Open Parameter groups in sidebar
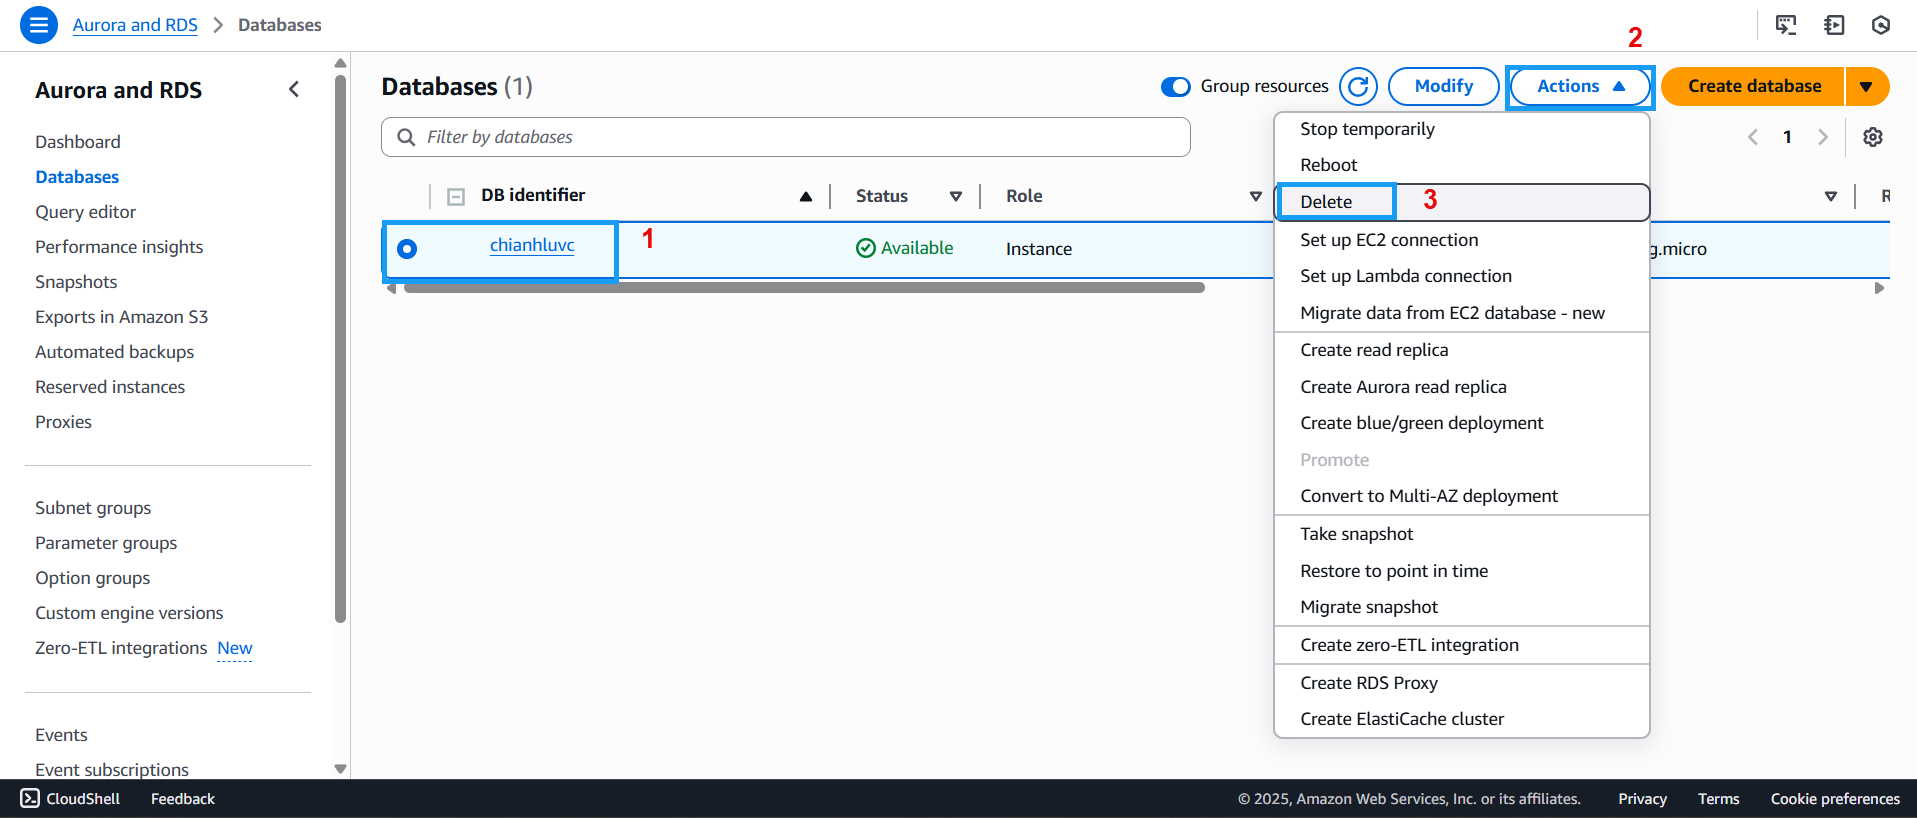Image resolution: width=1917 pixels, height=818 pixels. pos(106,543)
